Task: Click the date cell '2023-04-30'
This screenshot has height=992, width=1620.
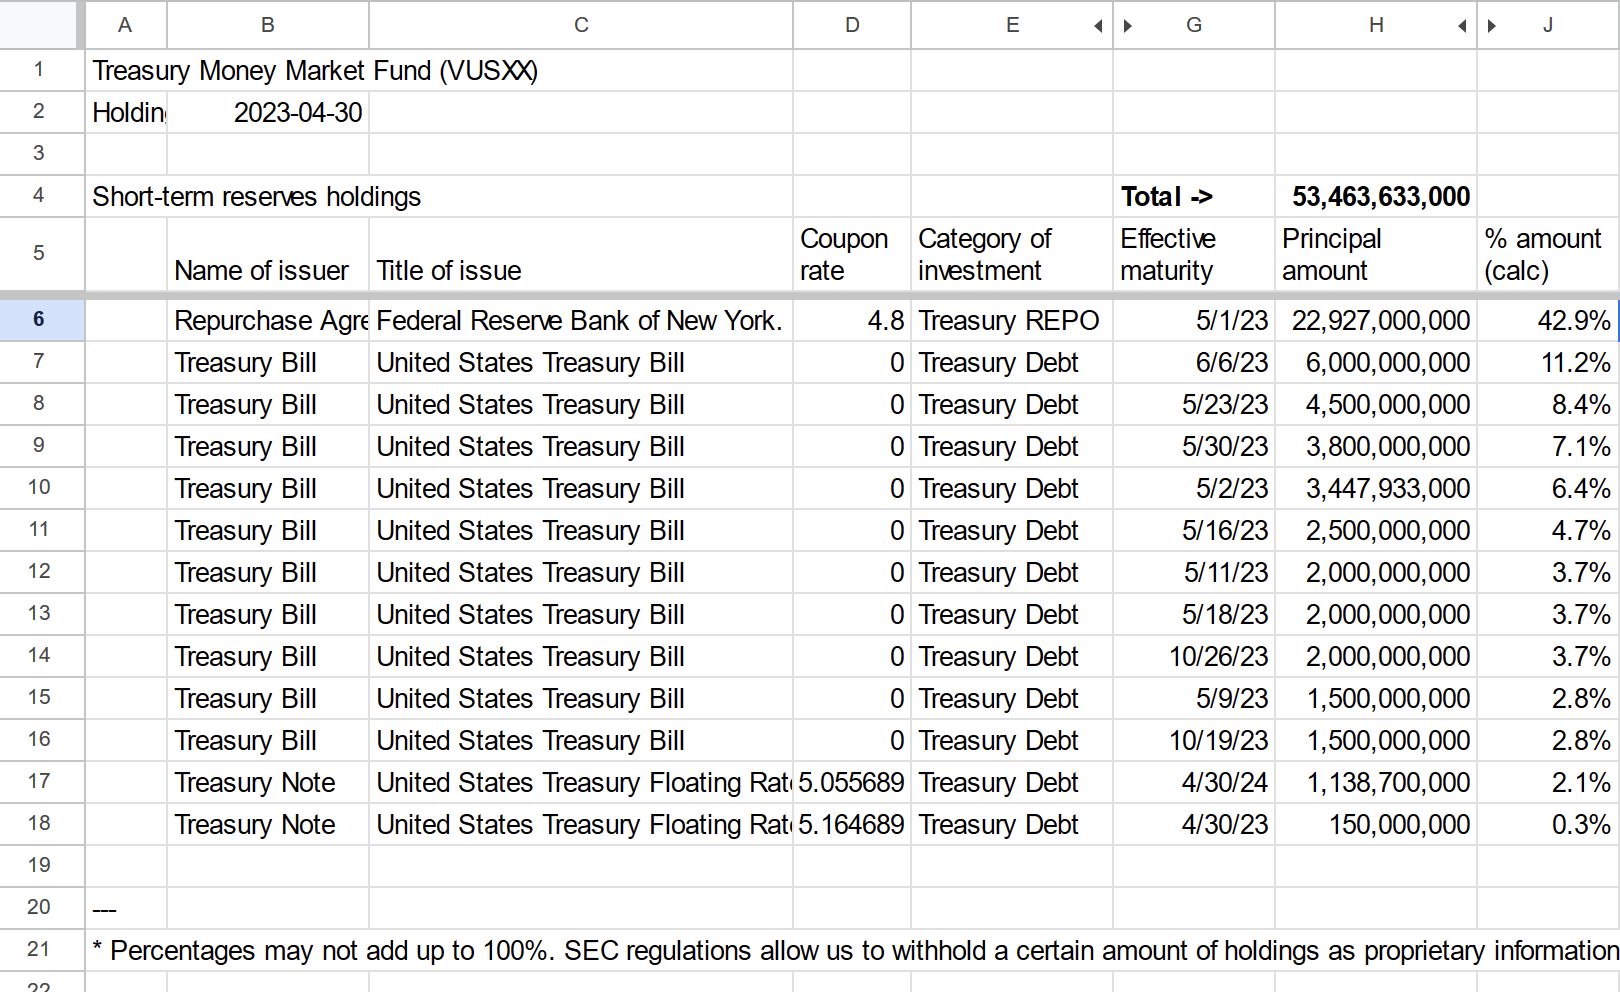Action: click(x=268, y=113)
